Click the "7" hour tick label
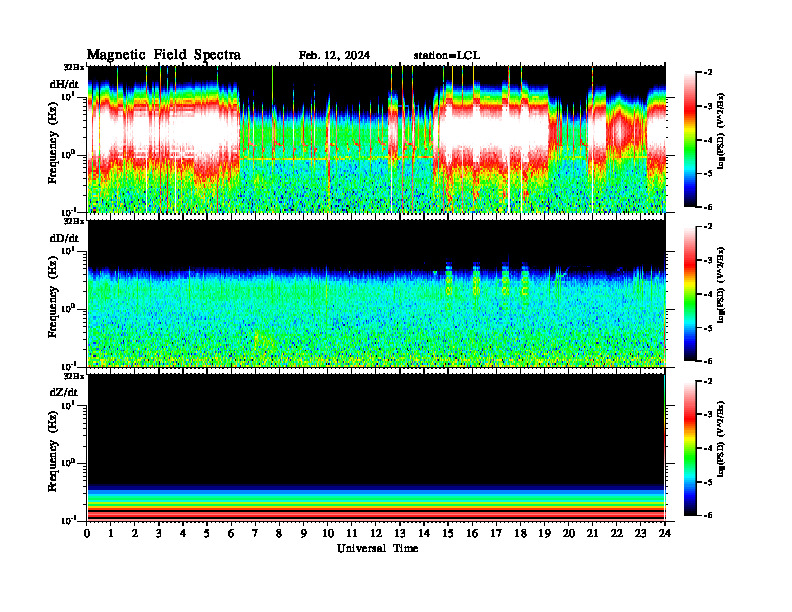The height and width of the screenshot is (612, 792). (x=255, y=533)
